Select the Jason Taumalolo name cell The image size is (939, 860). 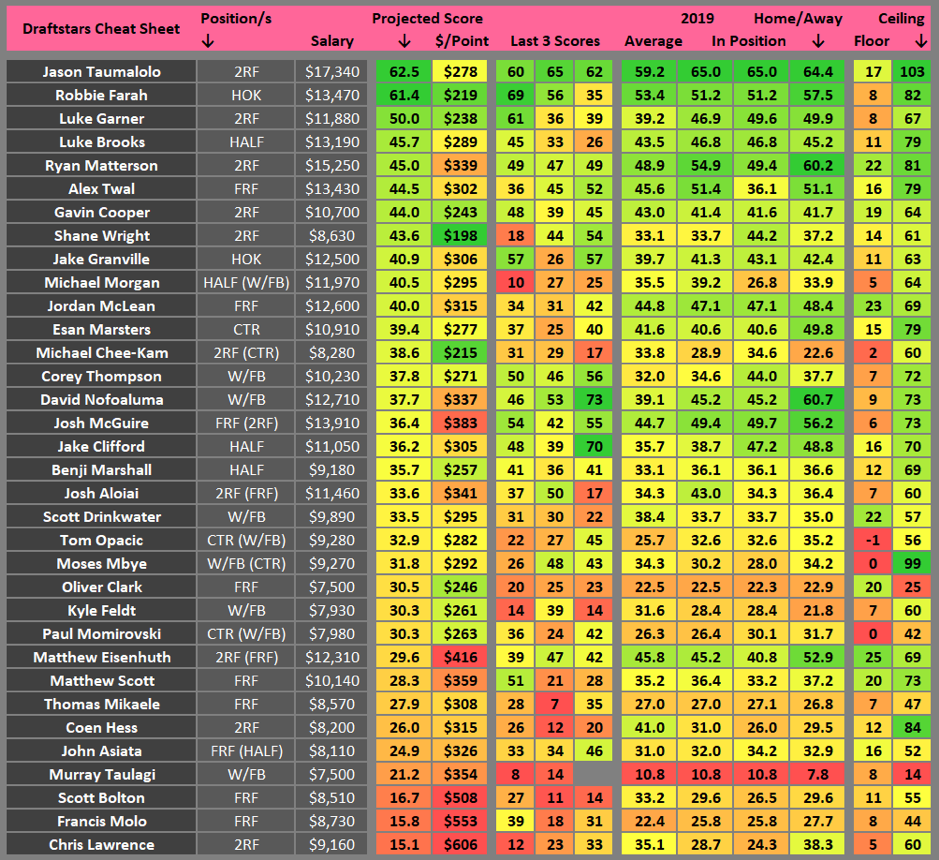[101, 72]
